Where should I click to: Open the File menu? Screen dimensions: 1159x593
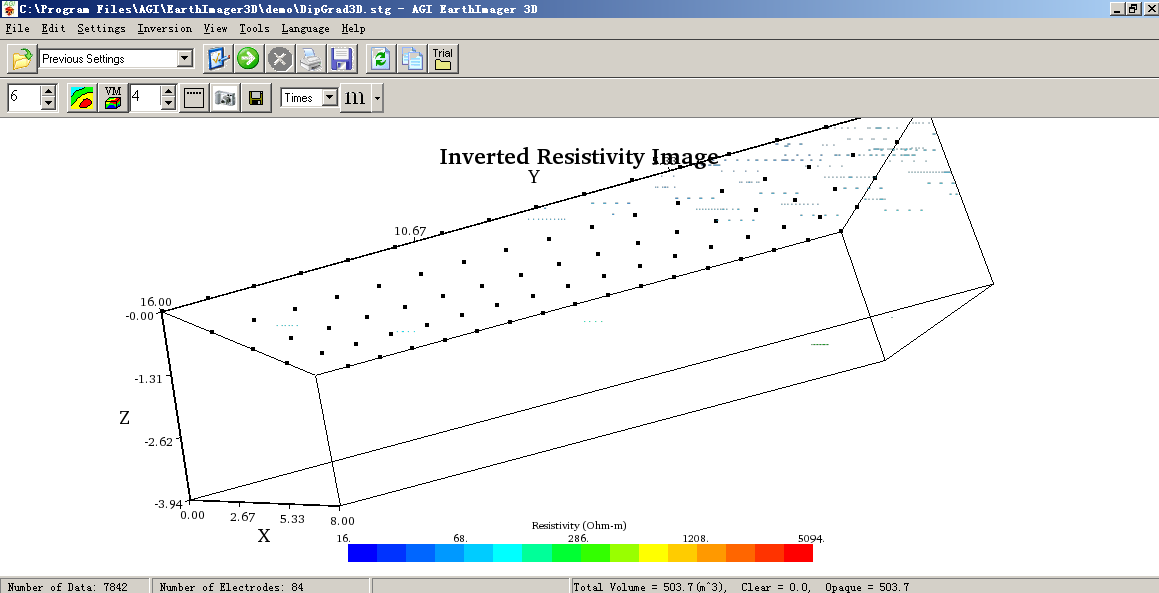pos(18,28)
